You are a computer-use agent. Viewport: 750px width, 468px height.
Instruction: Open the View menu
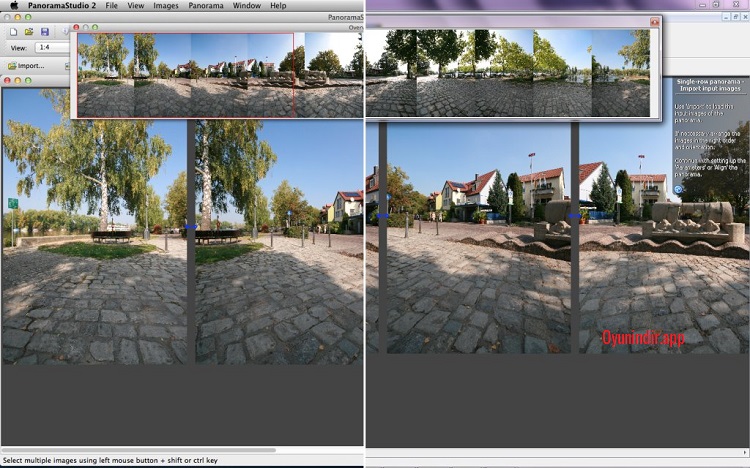(x=135, y=6)
